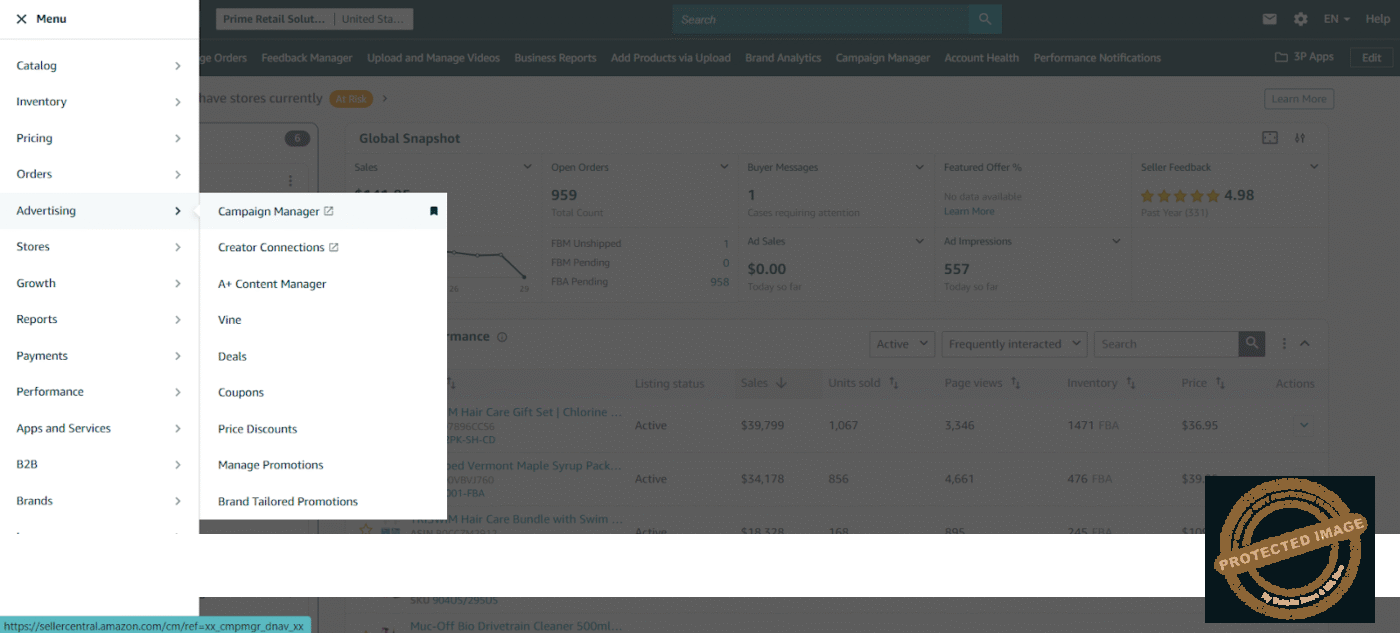Select Coupons in Advertising submenu
Image resolution: width=1400 pixels, height=633 pixels.
tap(241, 392)
